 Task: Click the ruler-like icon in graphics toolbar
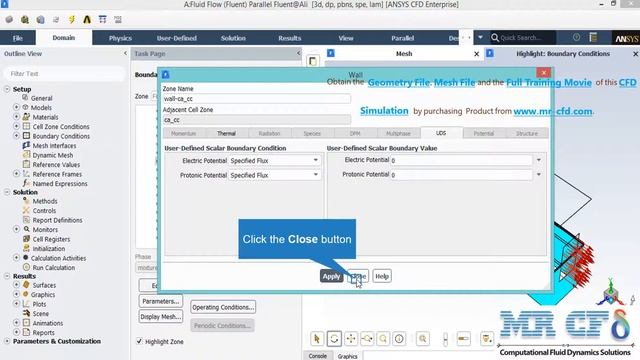(463, 338)
